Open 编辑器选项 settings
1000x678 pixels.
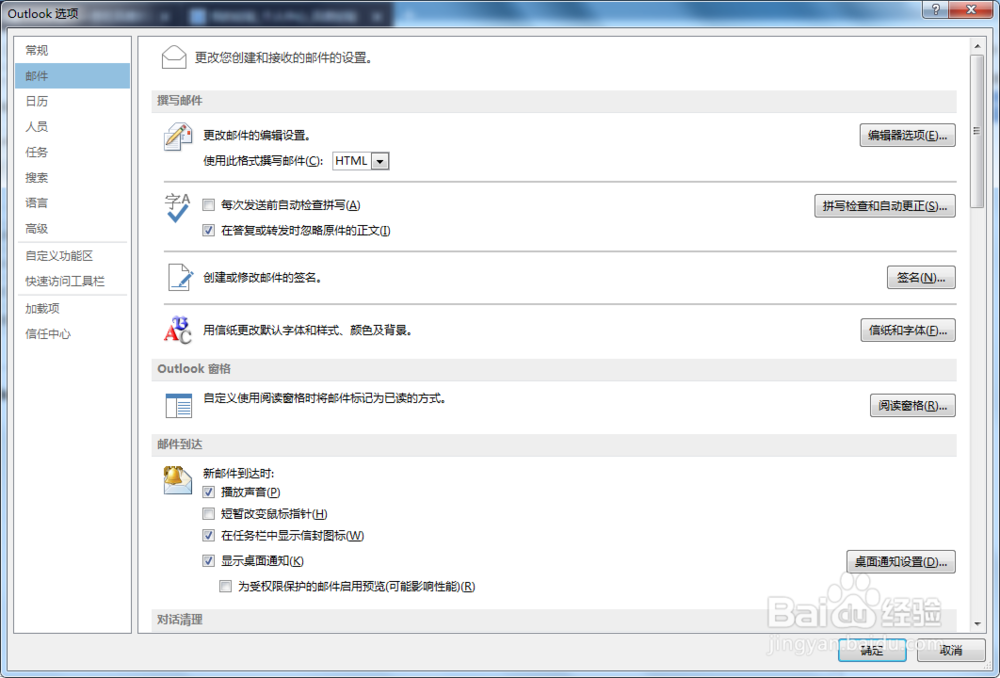click(x=907, y=135)
